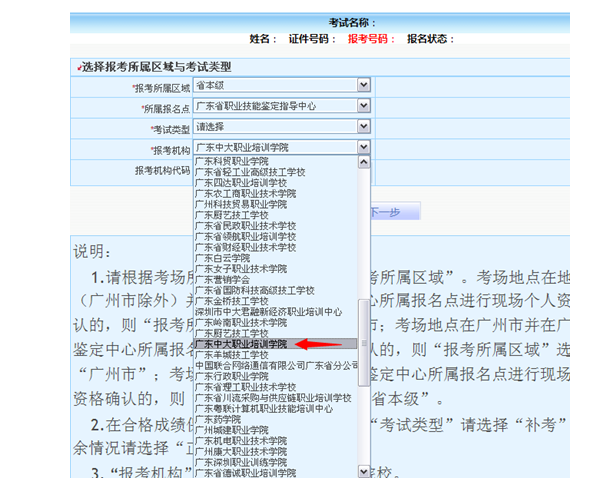Image resolution: width=612 pixels, height=498 pixels.
Task: Select 深圳市中大君融新经济职业培训中心 option
Action: pos(269,312)
